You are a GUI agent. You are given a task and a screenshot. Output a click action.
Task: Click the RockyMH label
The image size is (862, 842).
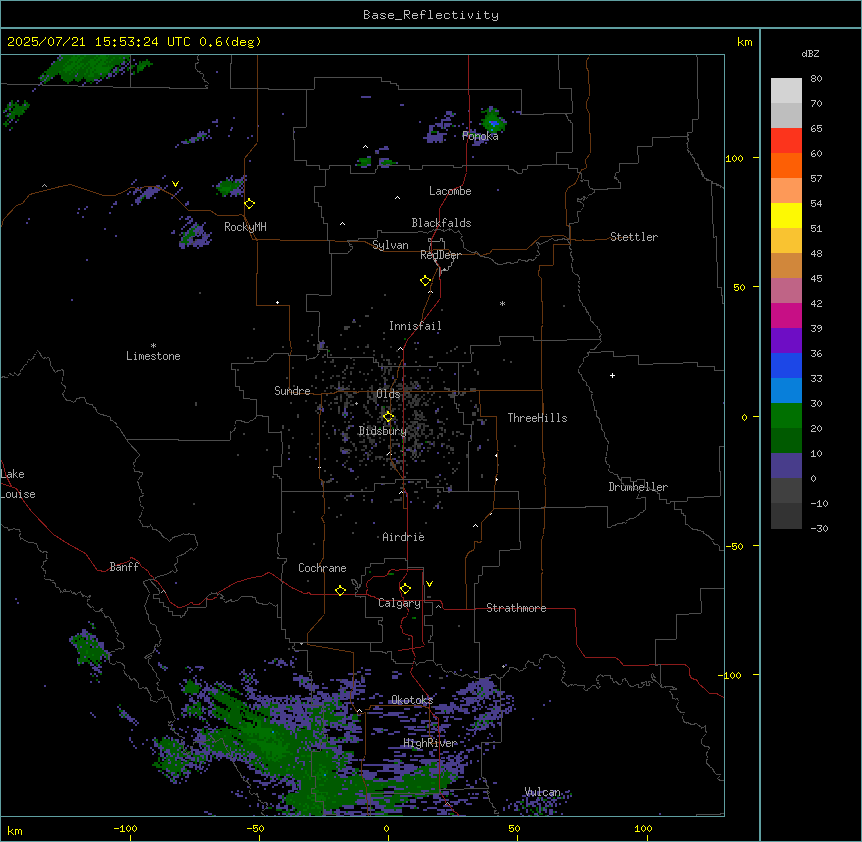pos(245,227)
